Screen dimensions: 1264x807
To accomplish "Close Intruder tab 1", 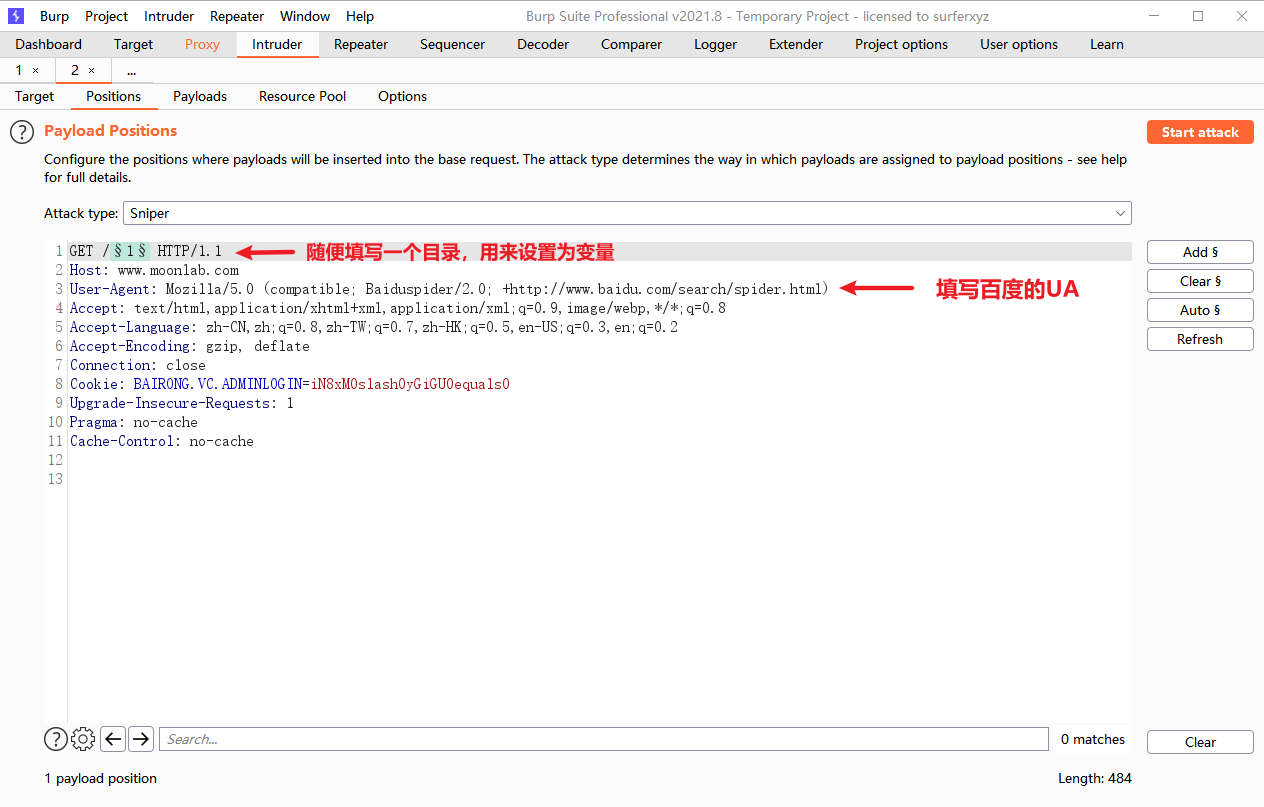I will tap(36, 71).
